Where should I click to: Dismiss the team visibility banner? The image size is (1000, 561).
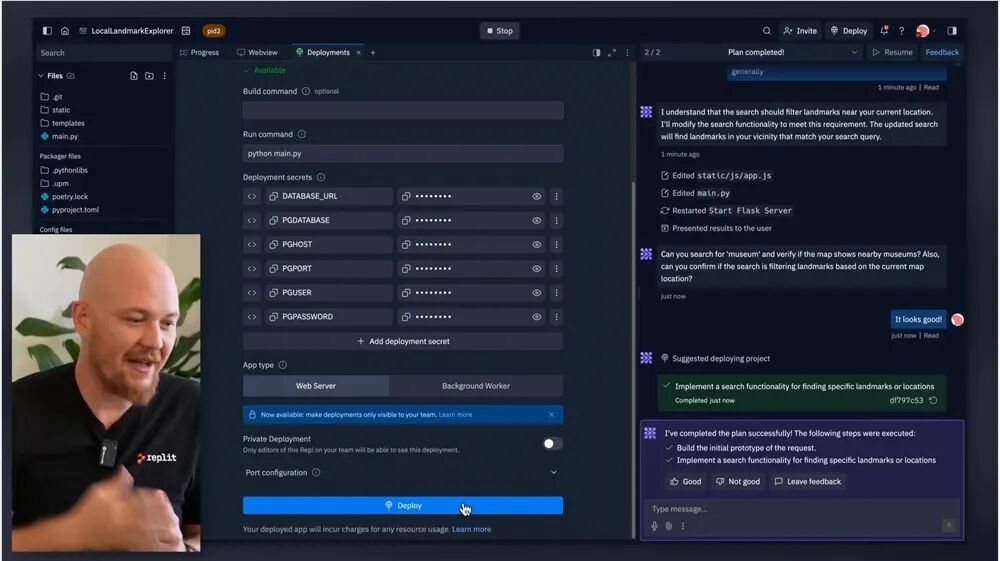[x=552, y=414]
